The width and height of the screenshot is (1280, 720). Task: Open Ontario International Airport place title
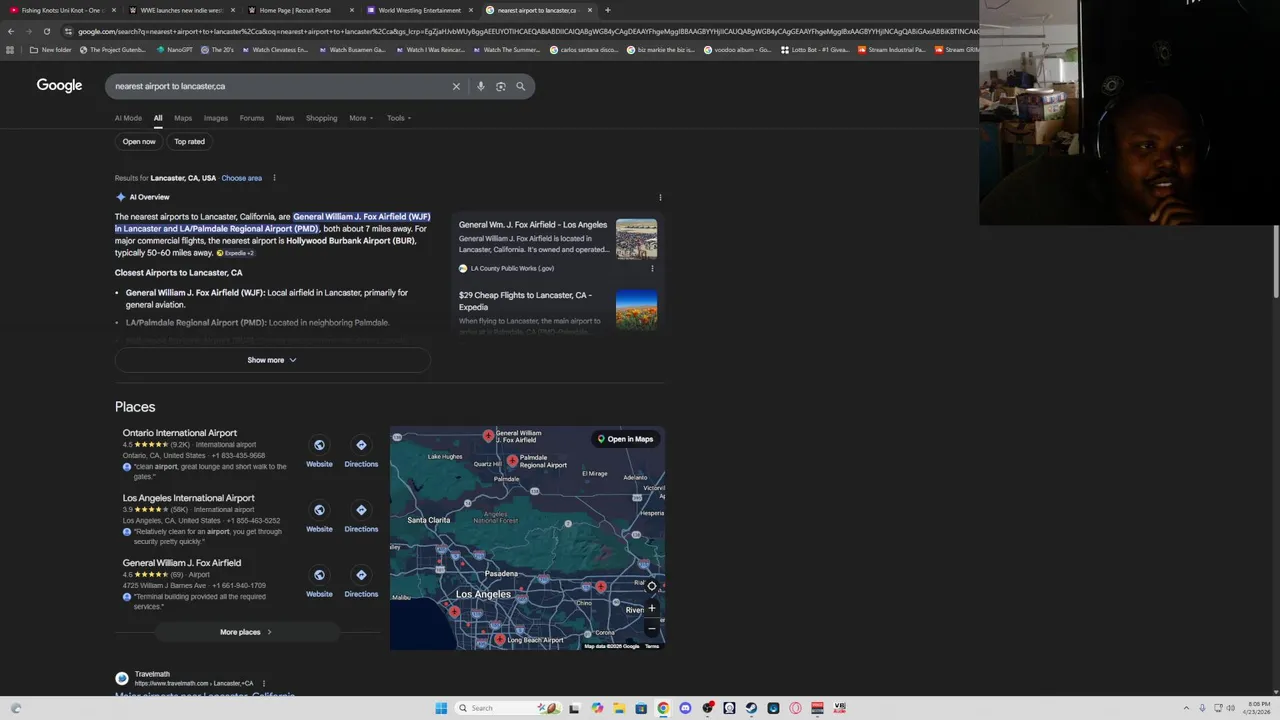pyautogui.click(x=180, y=433)
